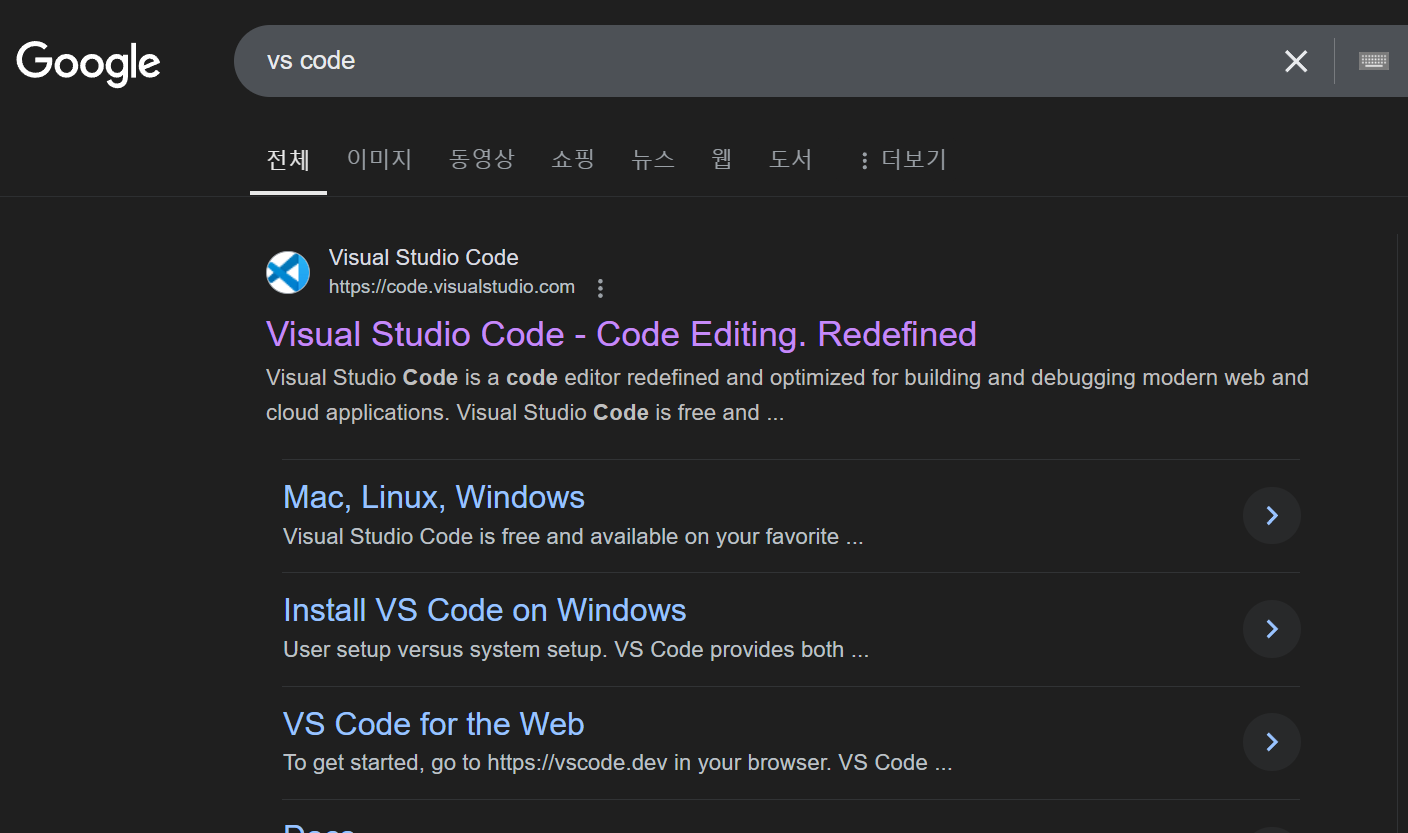The width and height of the screenshot is (1408, 833).
Task: Open the 도서 tab
Action: [x=790, y=159]
